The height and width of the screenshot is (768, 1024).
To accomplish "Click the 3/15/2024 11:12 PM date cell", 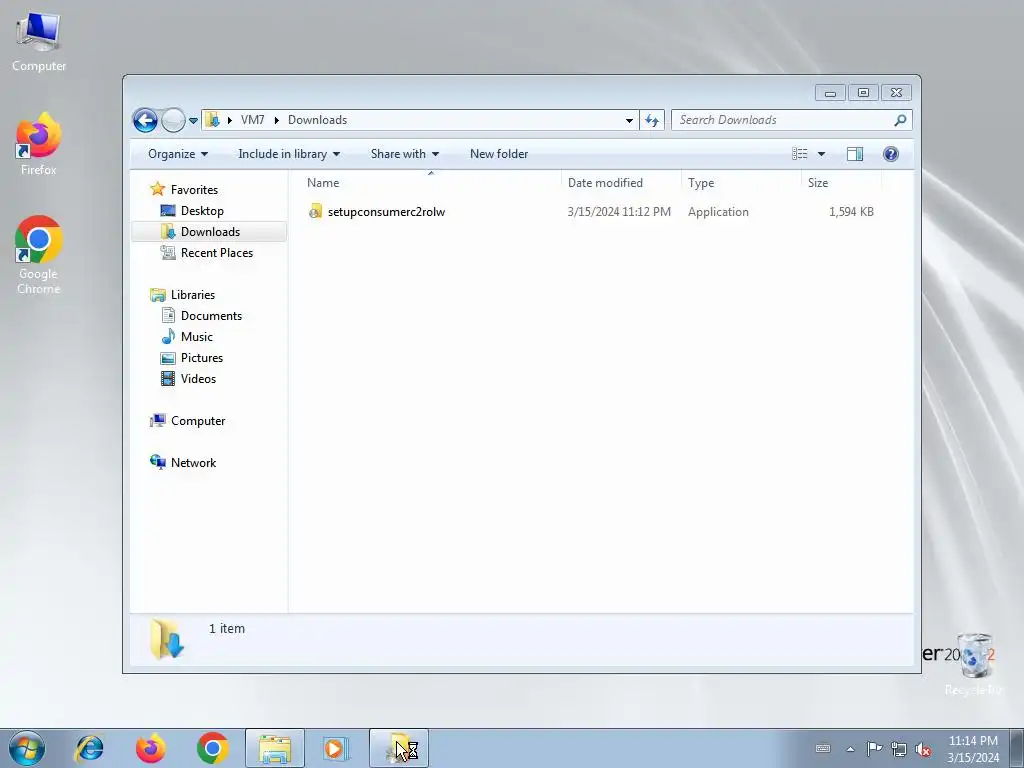I will tap(619, 212).
